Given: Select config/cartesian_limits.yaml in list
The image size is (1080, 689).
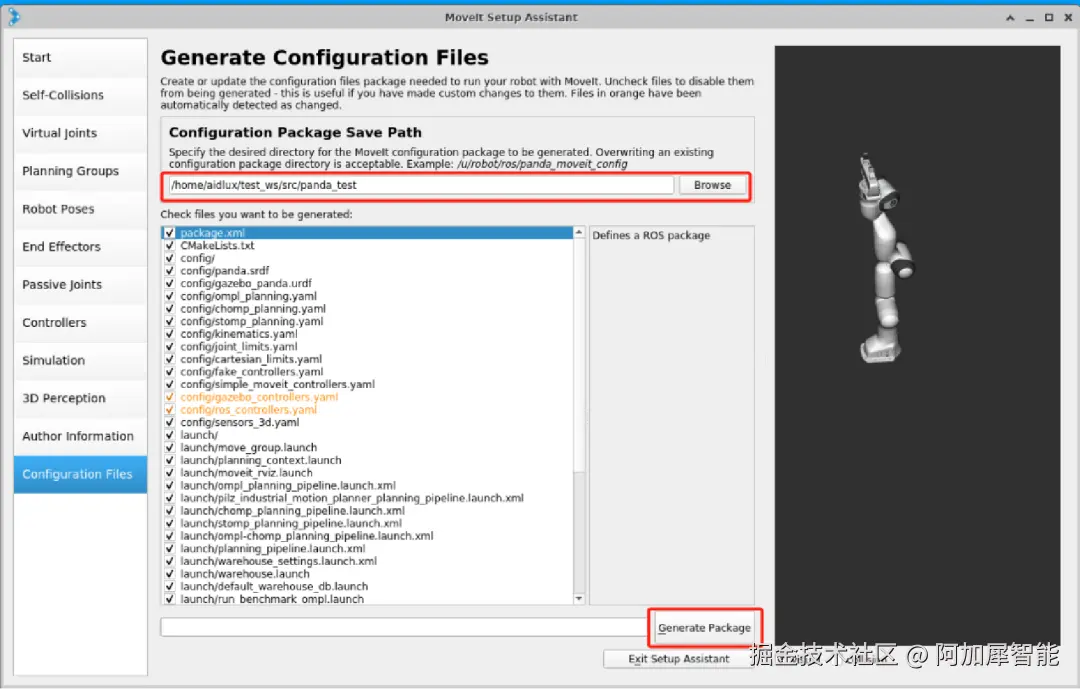Looking at the screenshot, I should tap(251, 359).
